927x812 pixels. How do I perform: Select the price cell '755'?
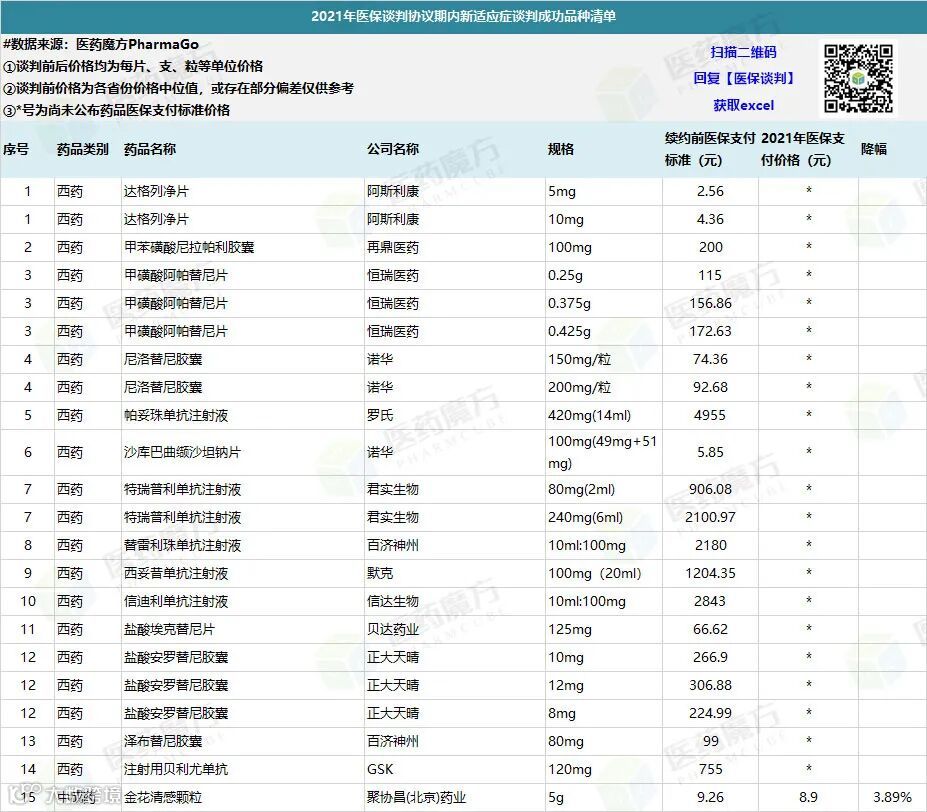711,769
